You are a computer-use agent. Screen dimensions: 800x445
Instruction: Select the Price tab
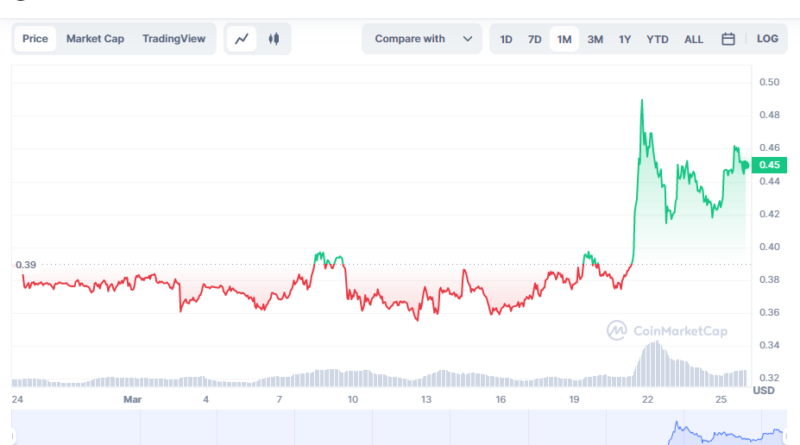pyautogui.click(x=35, y=39)
